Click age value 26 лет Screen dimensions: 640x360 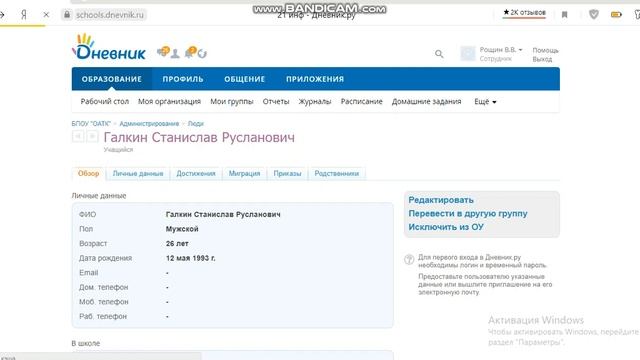[177, 244]
